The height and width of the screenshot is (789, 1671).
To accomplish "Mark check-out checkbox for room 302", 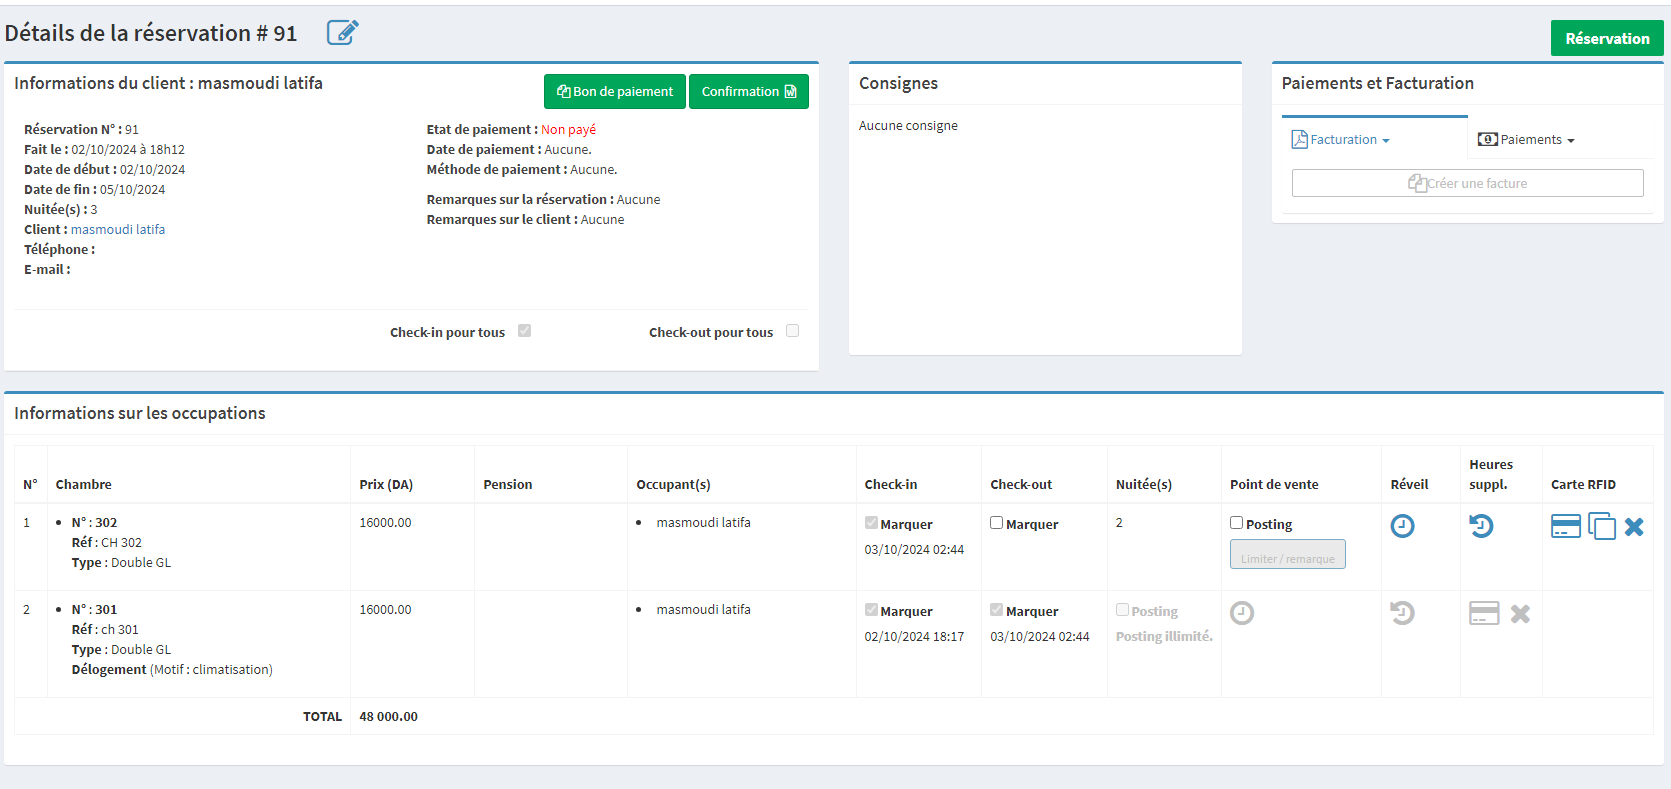I will 996,523.
